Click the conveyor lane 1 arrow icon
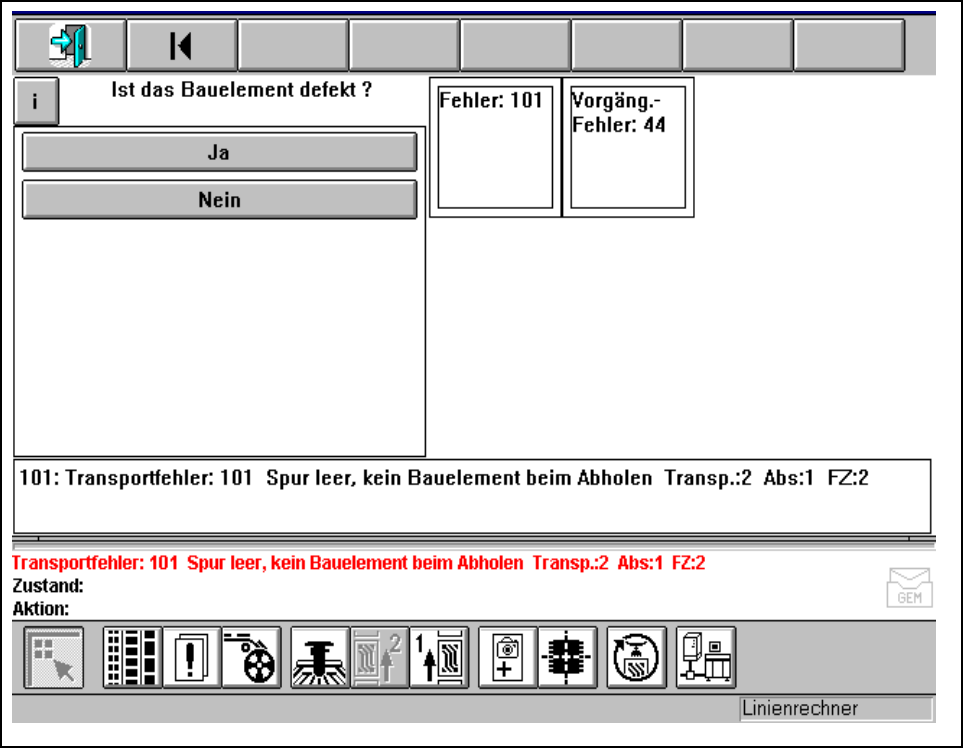Viewport: 963px width, 748px height. point(439,658)
